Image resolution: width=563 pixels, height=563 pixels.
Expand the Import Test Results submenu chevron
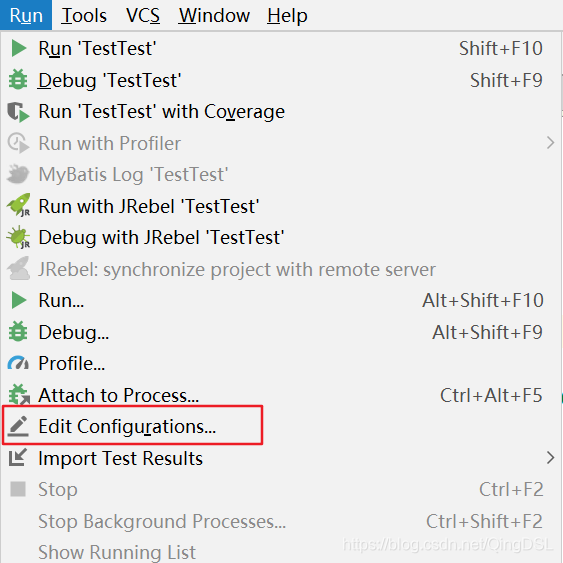550,458
